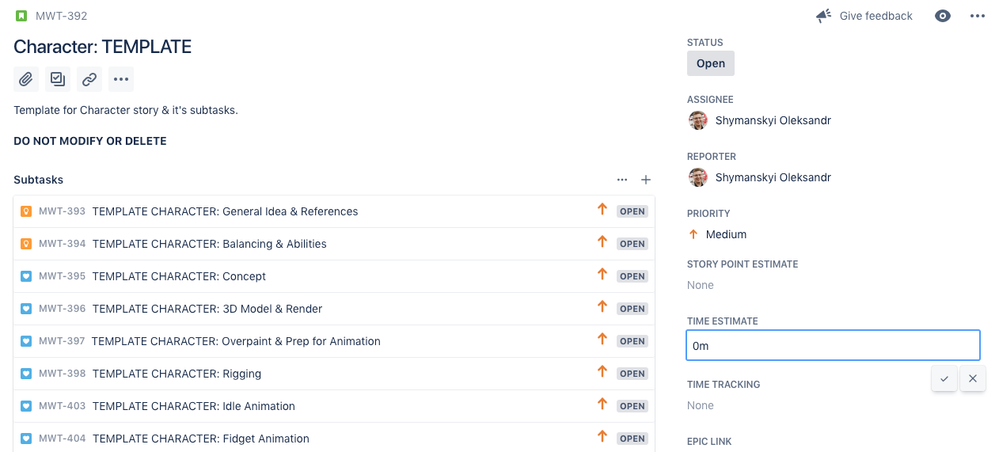Screen dimensions: 999x452
Task: Cancel the time estimate edit with X
Action: [972, 379]
